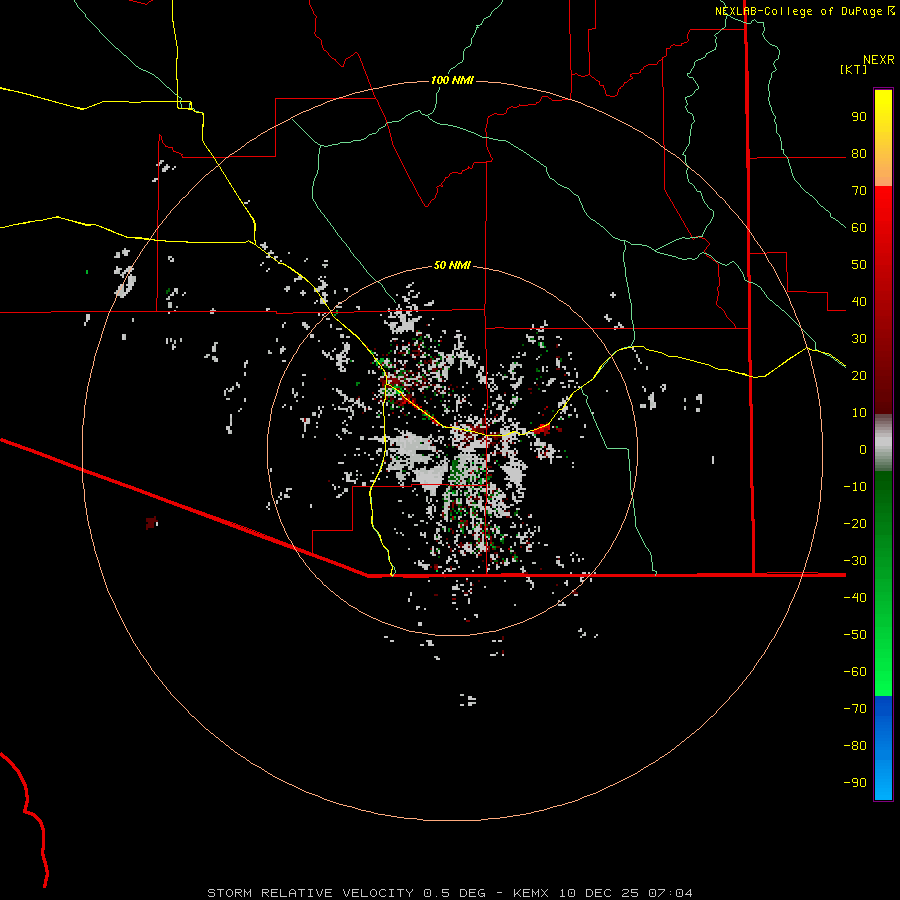Click the -60 value on velocity scale

click(855, 672)
